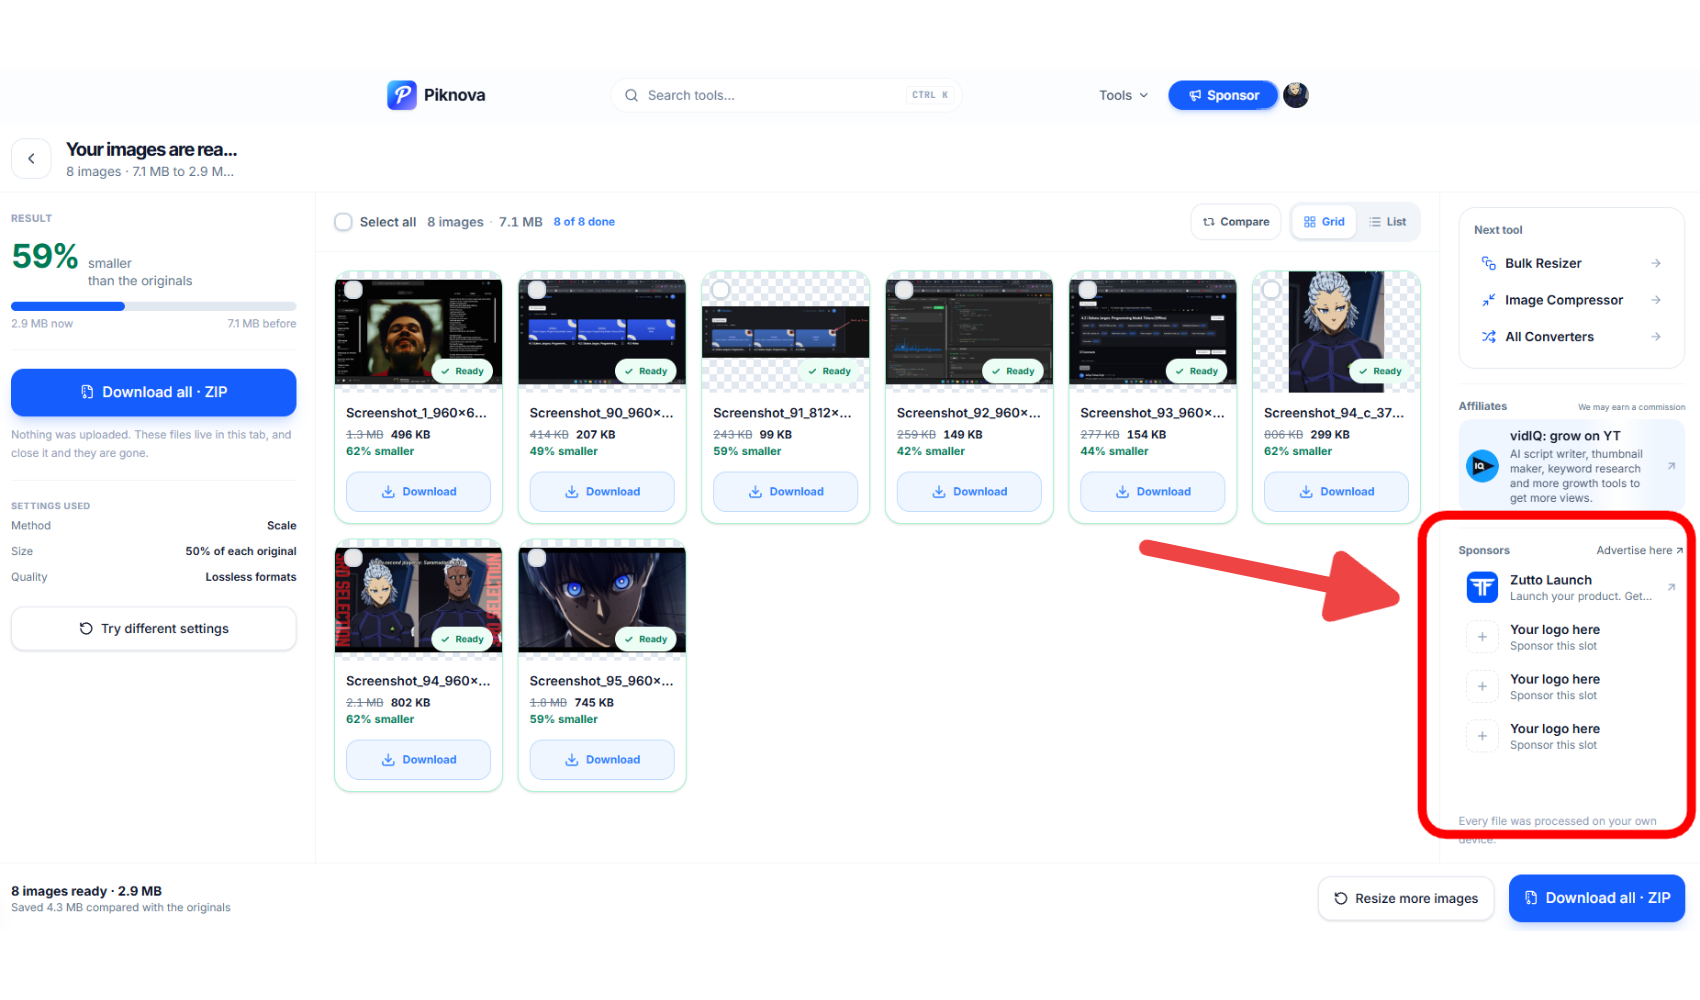Switch to Grid view
The height and width of the screenshot is (1000, 1700).
point(1324,222)
